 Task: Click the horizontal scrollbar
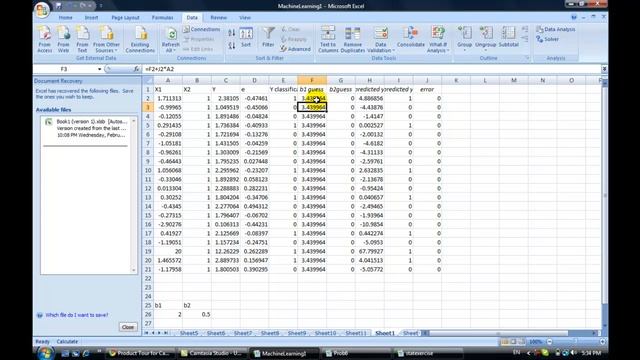coord(510,333)
